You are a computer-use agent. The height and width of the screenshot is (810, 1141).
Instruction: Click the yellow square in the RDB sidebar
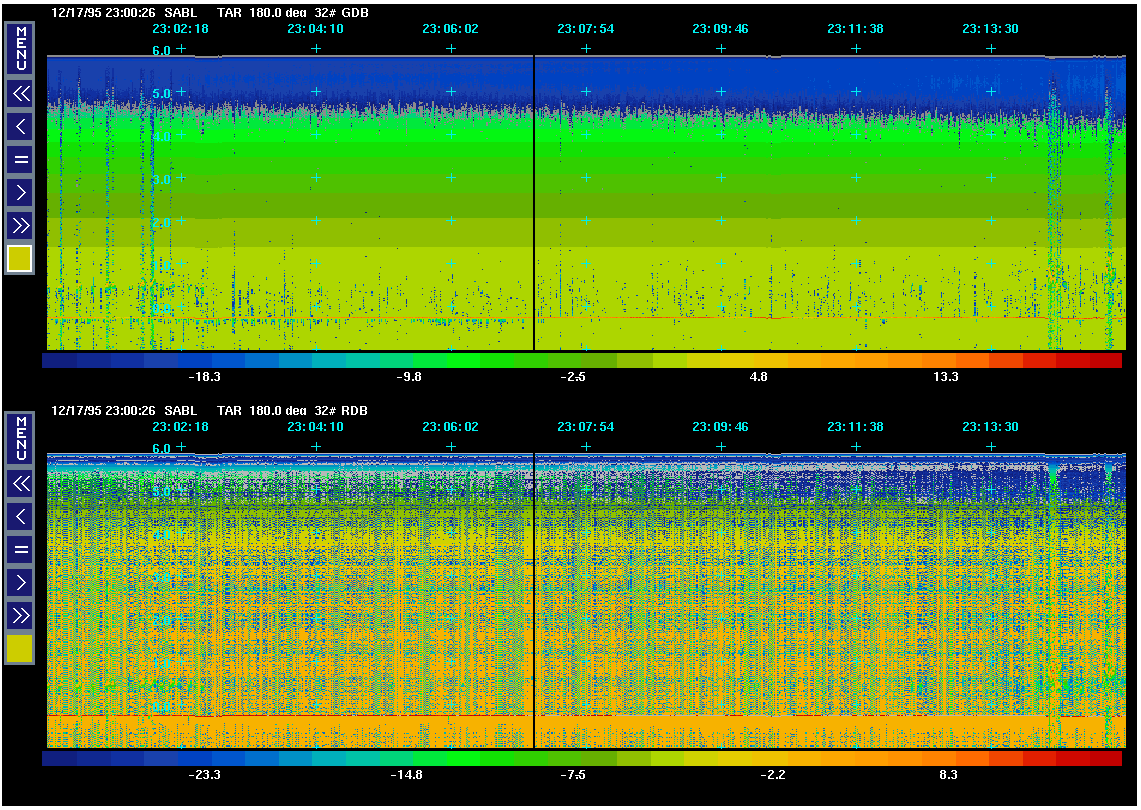pyautogui.click(x=20, y=649)
